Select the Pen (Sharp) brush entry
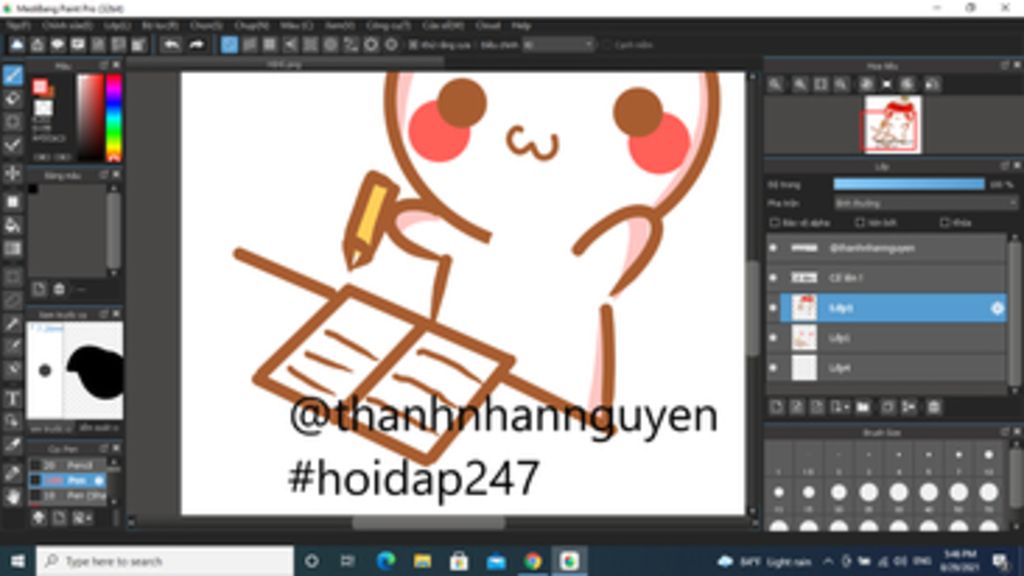This screenshot has width=1024, height=576. [67, 496]
